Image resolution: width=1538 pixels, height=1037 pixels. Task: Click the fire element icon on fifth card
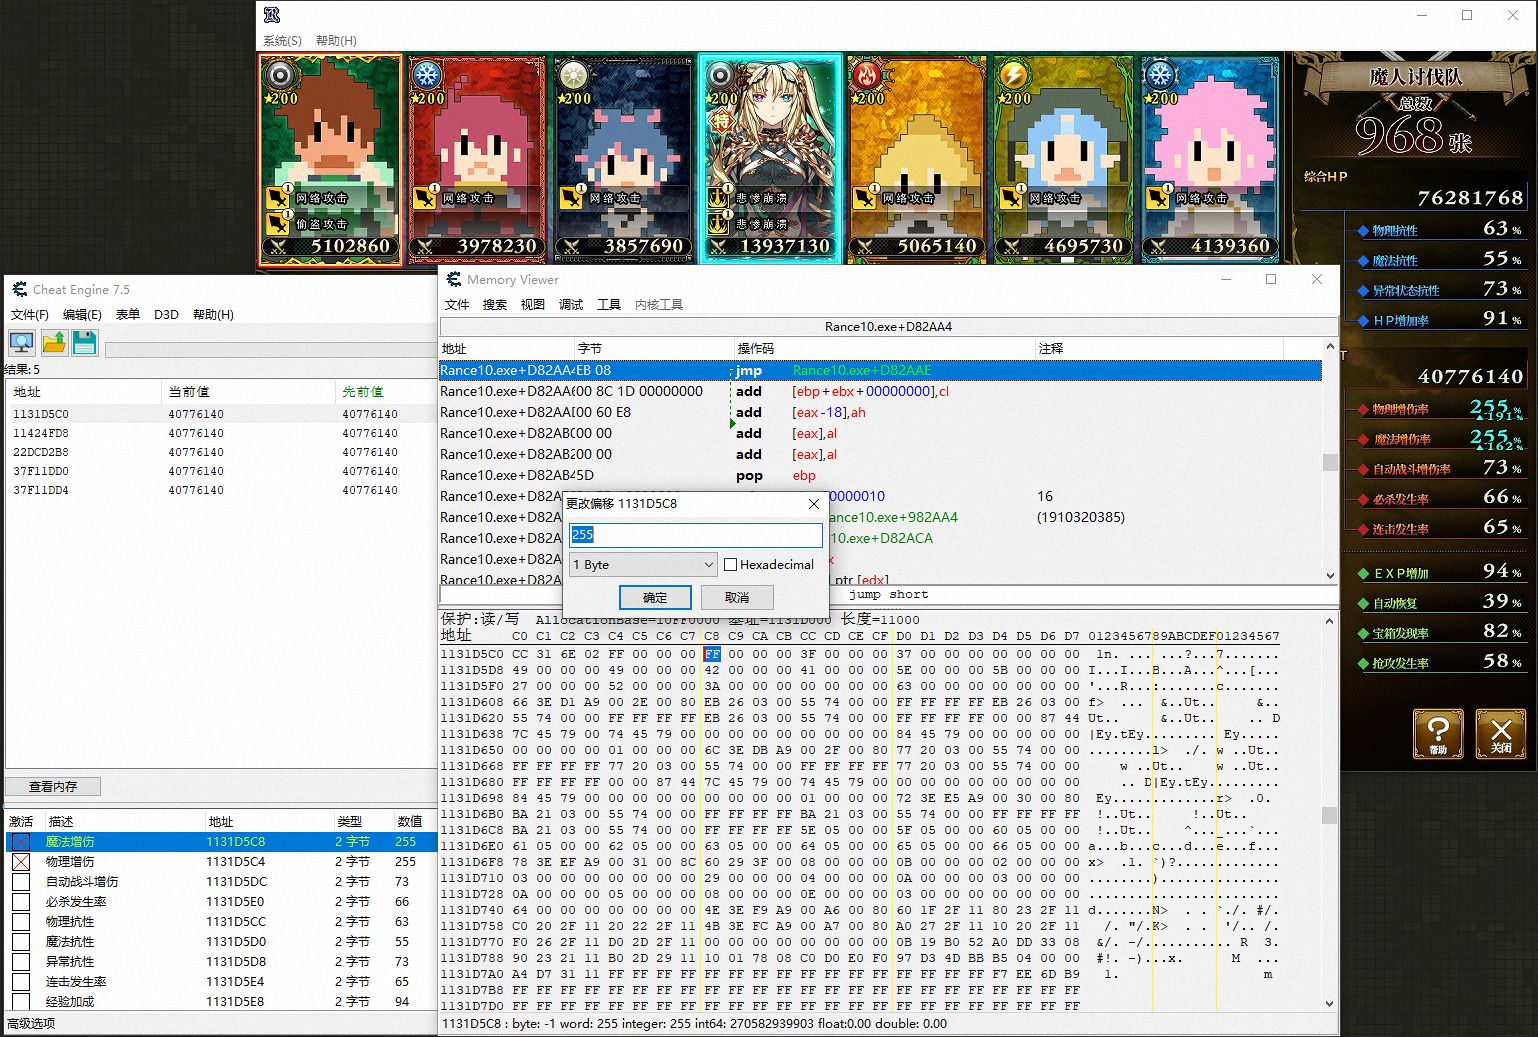867,75
